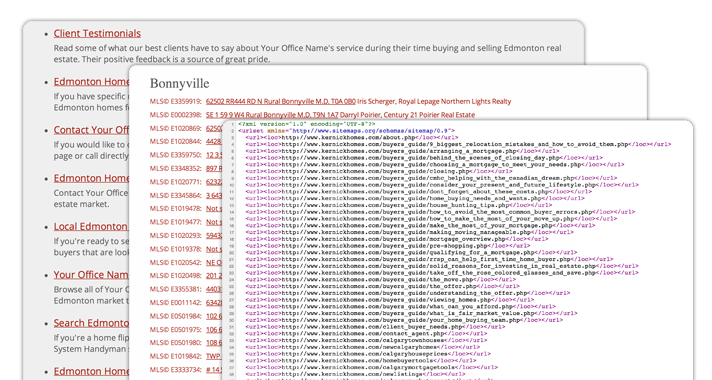Select the how_to_make_the_most_of_your_move_up line
The image size is (712, 380).
(x=431, y=218)
